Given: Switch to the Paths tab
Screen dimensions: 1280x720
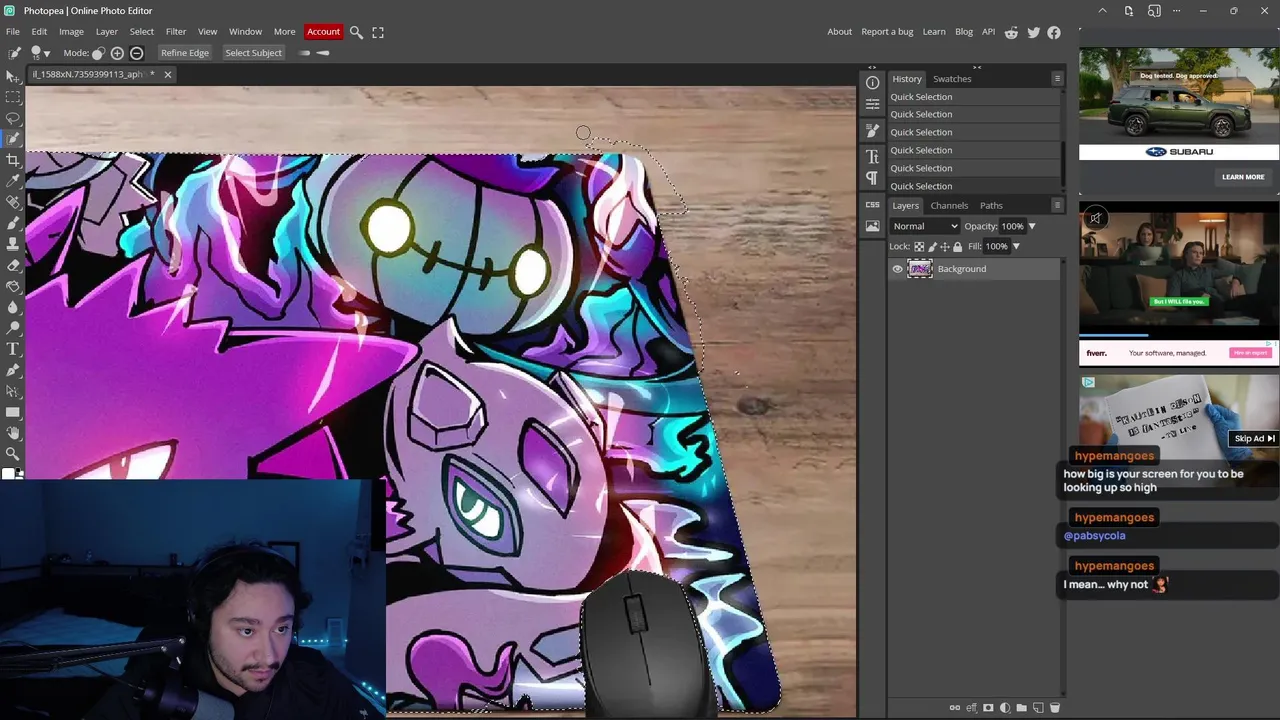Looking at the screenshot, I should pyautogui.click(x=991, y=205).
